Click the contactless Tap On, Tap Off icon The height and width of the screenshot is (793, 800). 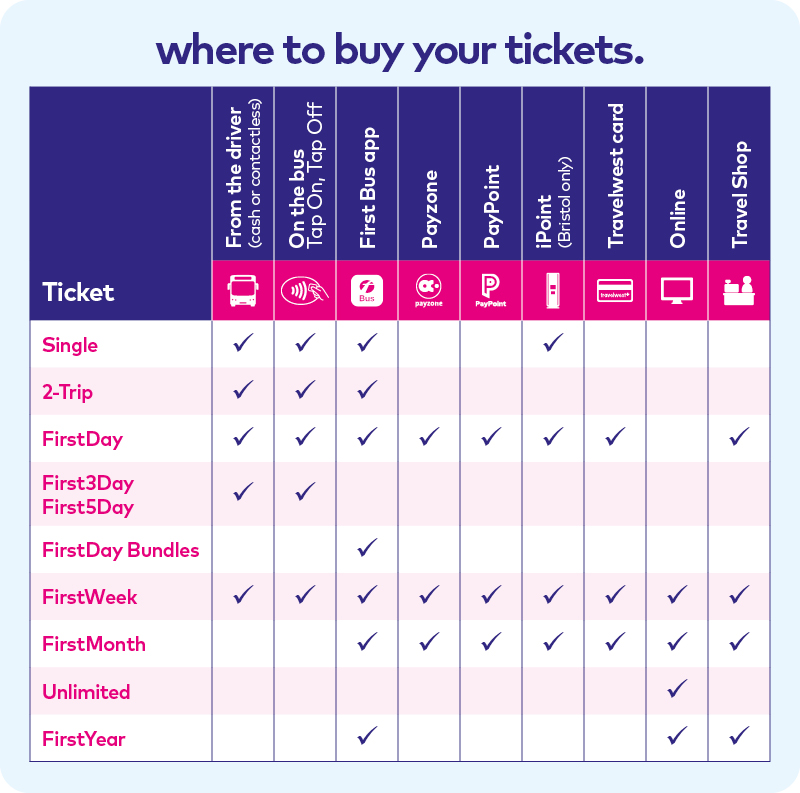[305, 291]
